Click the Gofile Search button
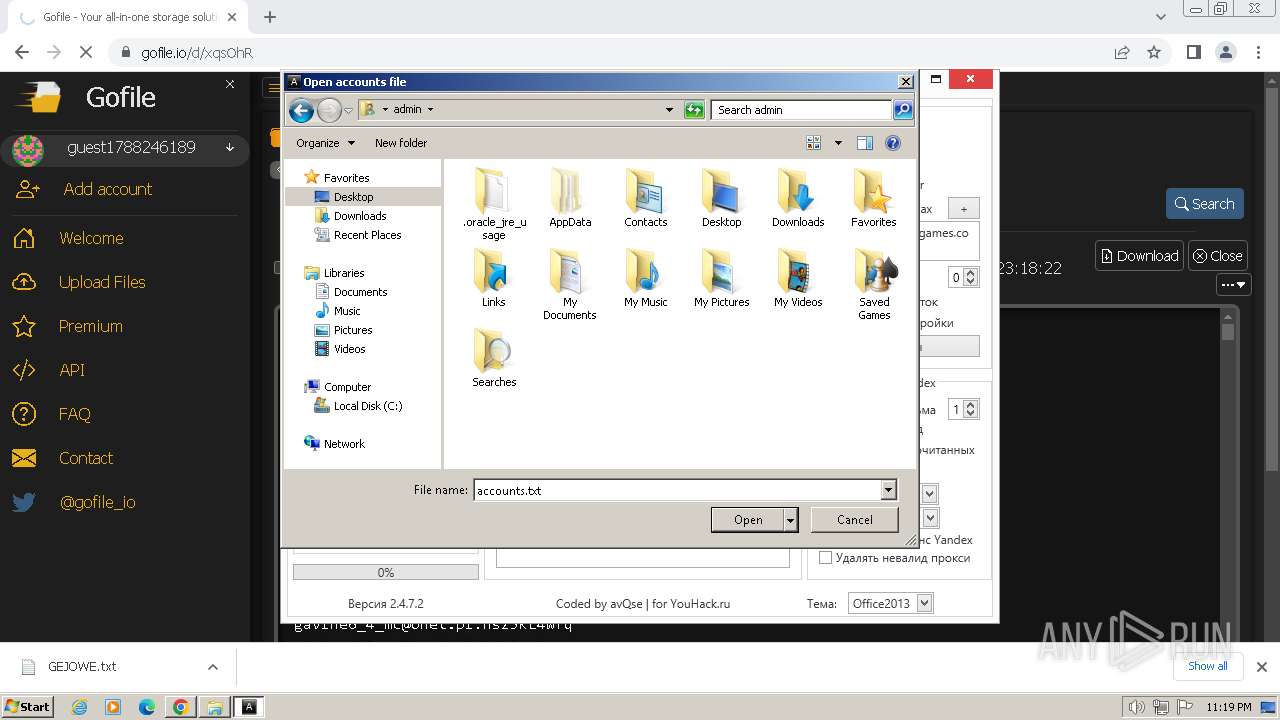This screenshot has width=1280, height=720. point(1205,204)
